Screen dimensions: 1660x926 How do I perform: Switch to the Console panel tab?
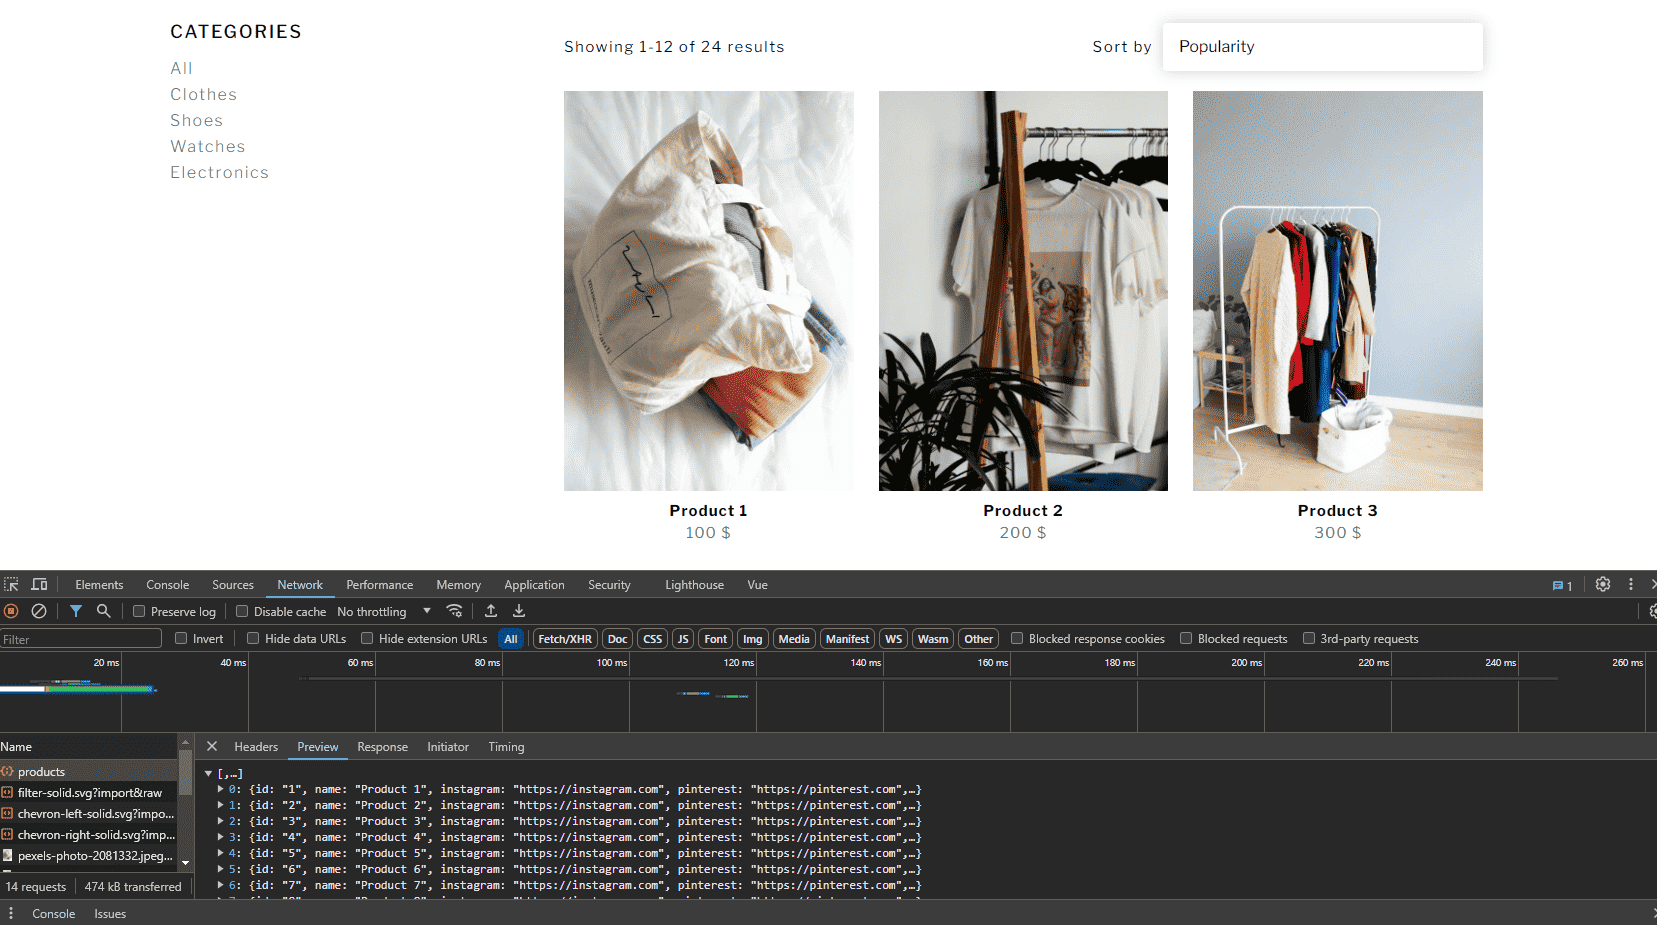click(167, 585)
